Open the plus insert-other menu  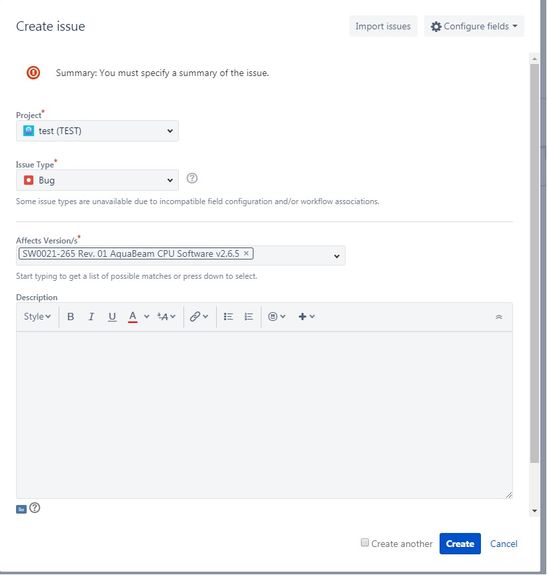tap(306, 316)
